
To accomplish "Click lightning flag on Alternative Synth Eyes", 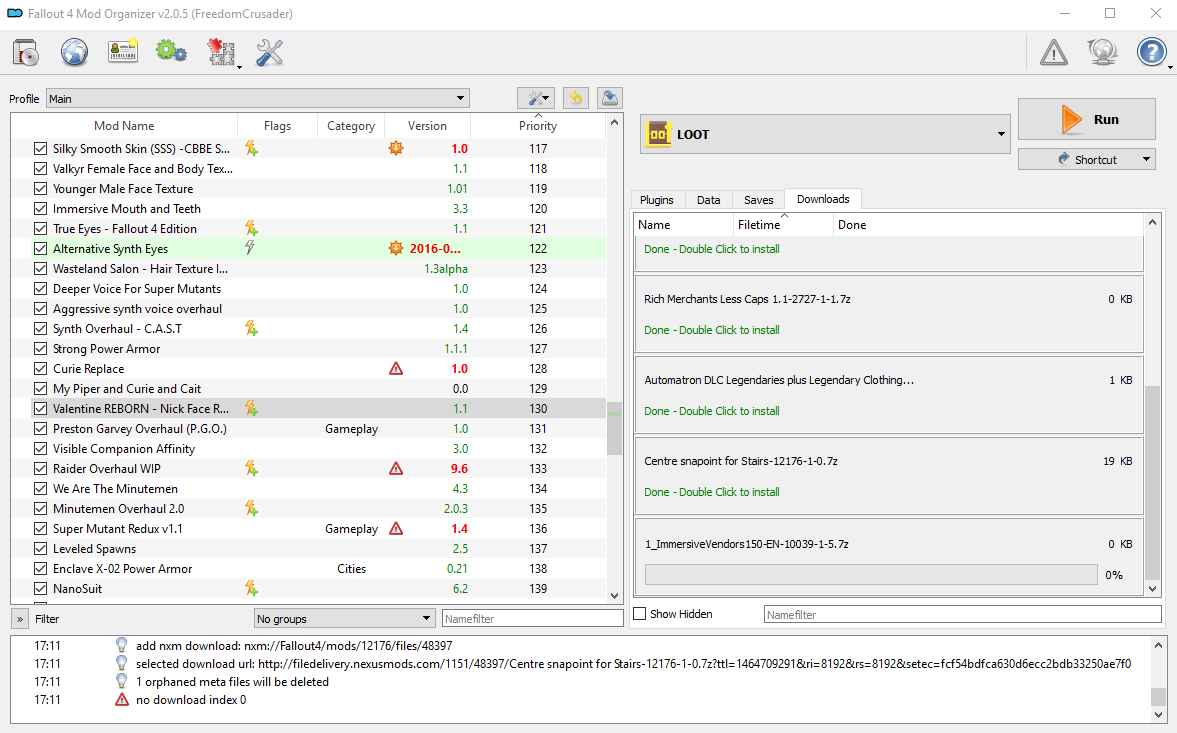I will tap(250, 248).
